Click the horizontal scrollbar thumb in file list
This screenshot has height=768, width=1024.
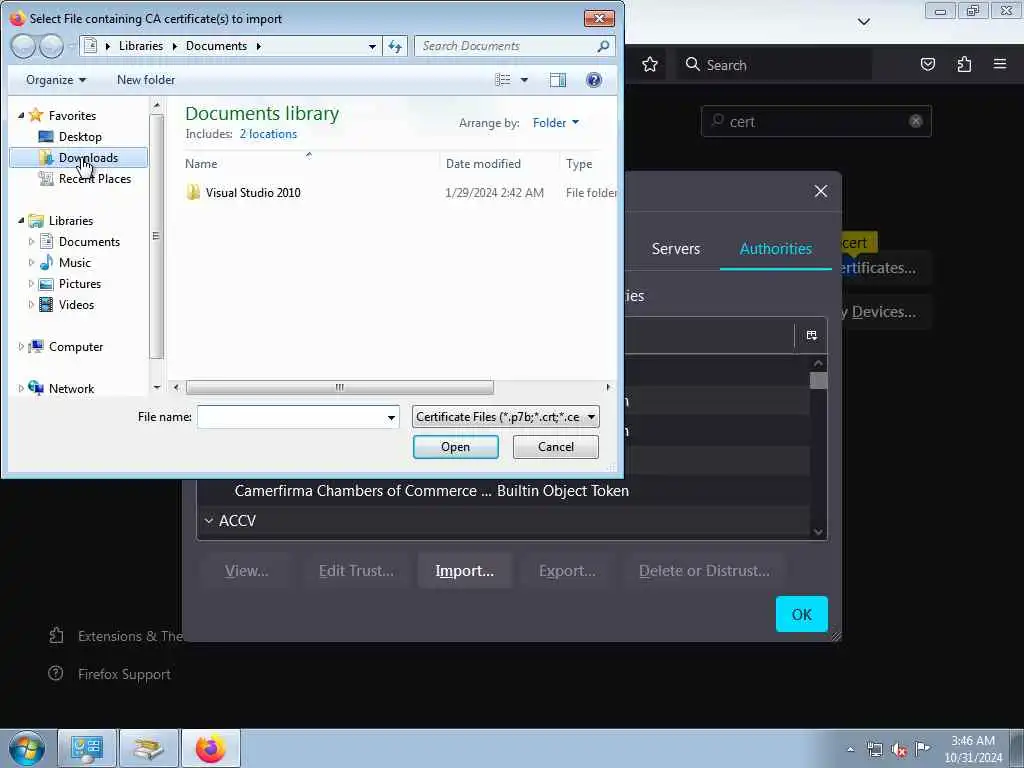340,388
